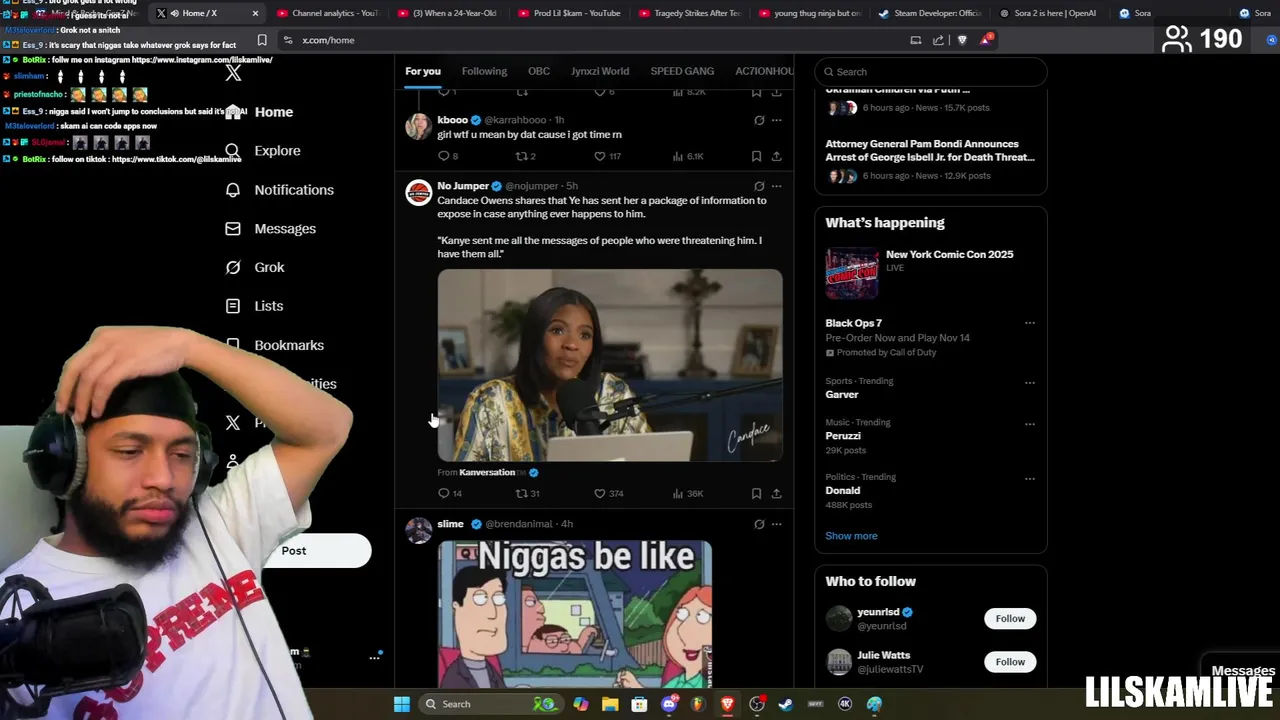This screenshot has width=1280, height=720.
Task: Open X logo home icon in sidebar
Action: point(233,73)
